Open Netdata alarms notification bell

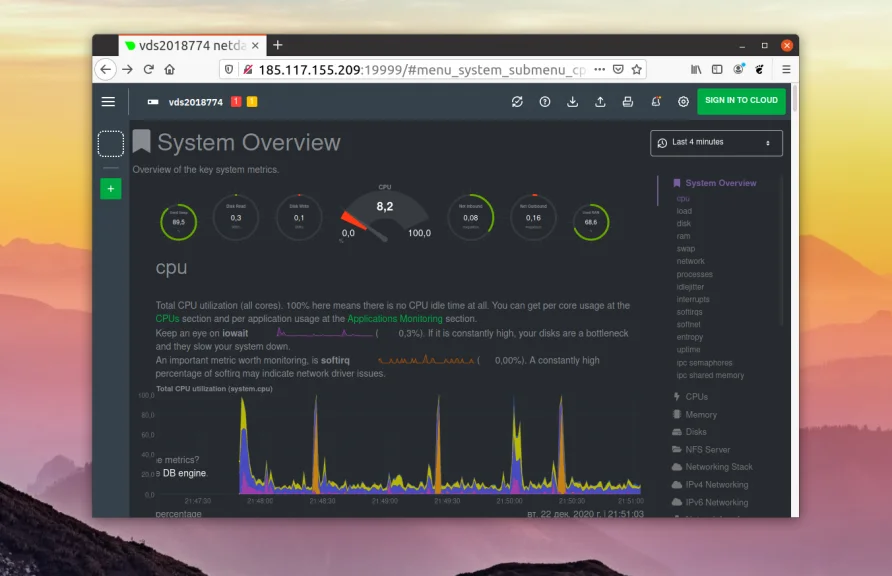pyautogui.click(x=656, y=101)
